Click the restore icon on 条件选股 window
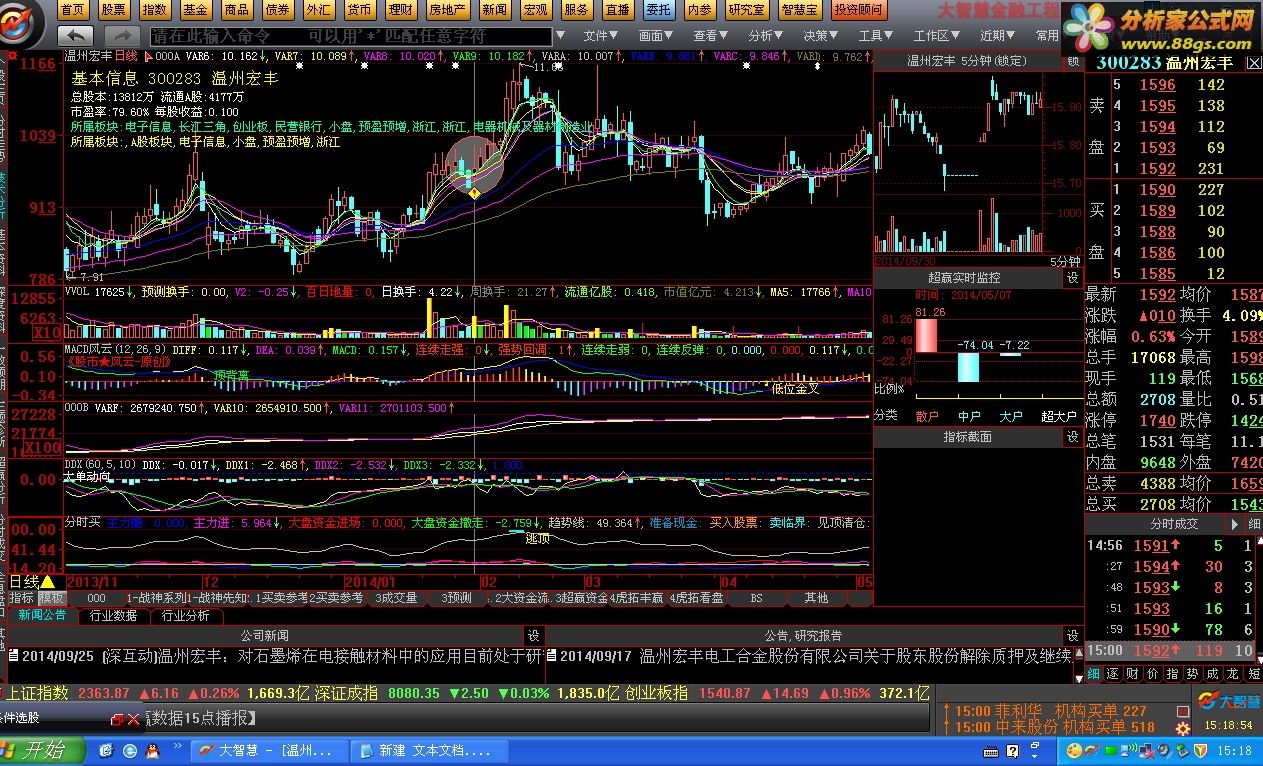The height and width of the screenshot is (766, 1263). 117,718
